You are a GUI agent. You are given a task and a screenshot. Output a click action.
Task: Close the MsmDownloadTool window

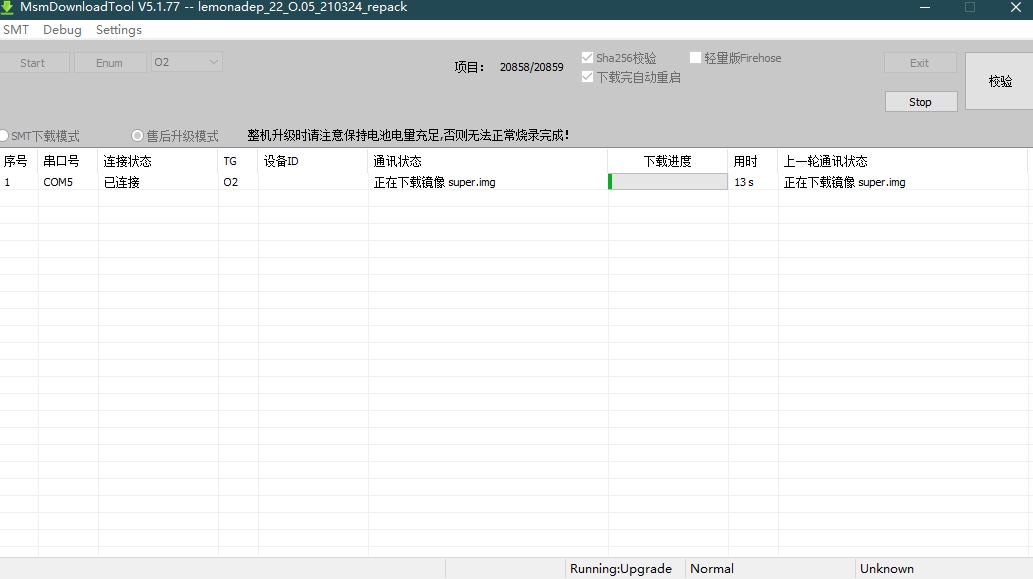click(x=1015, y=7)
